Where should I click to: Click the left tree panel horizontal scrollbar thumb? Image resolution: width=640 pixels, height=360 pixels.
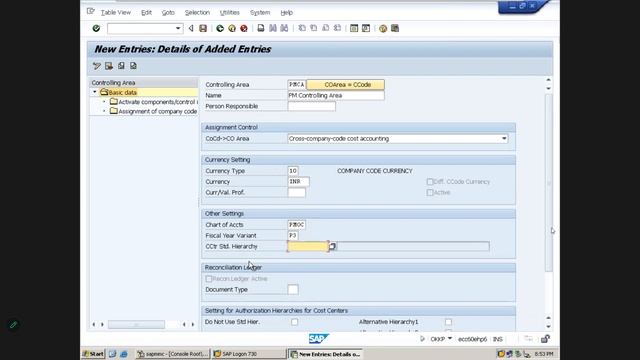(x=136, y=324)
